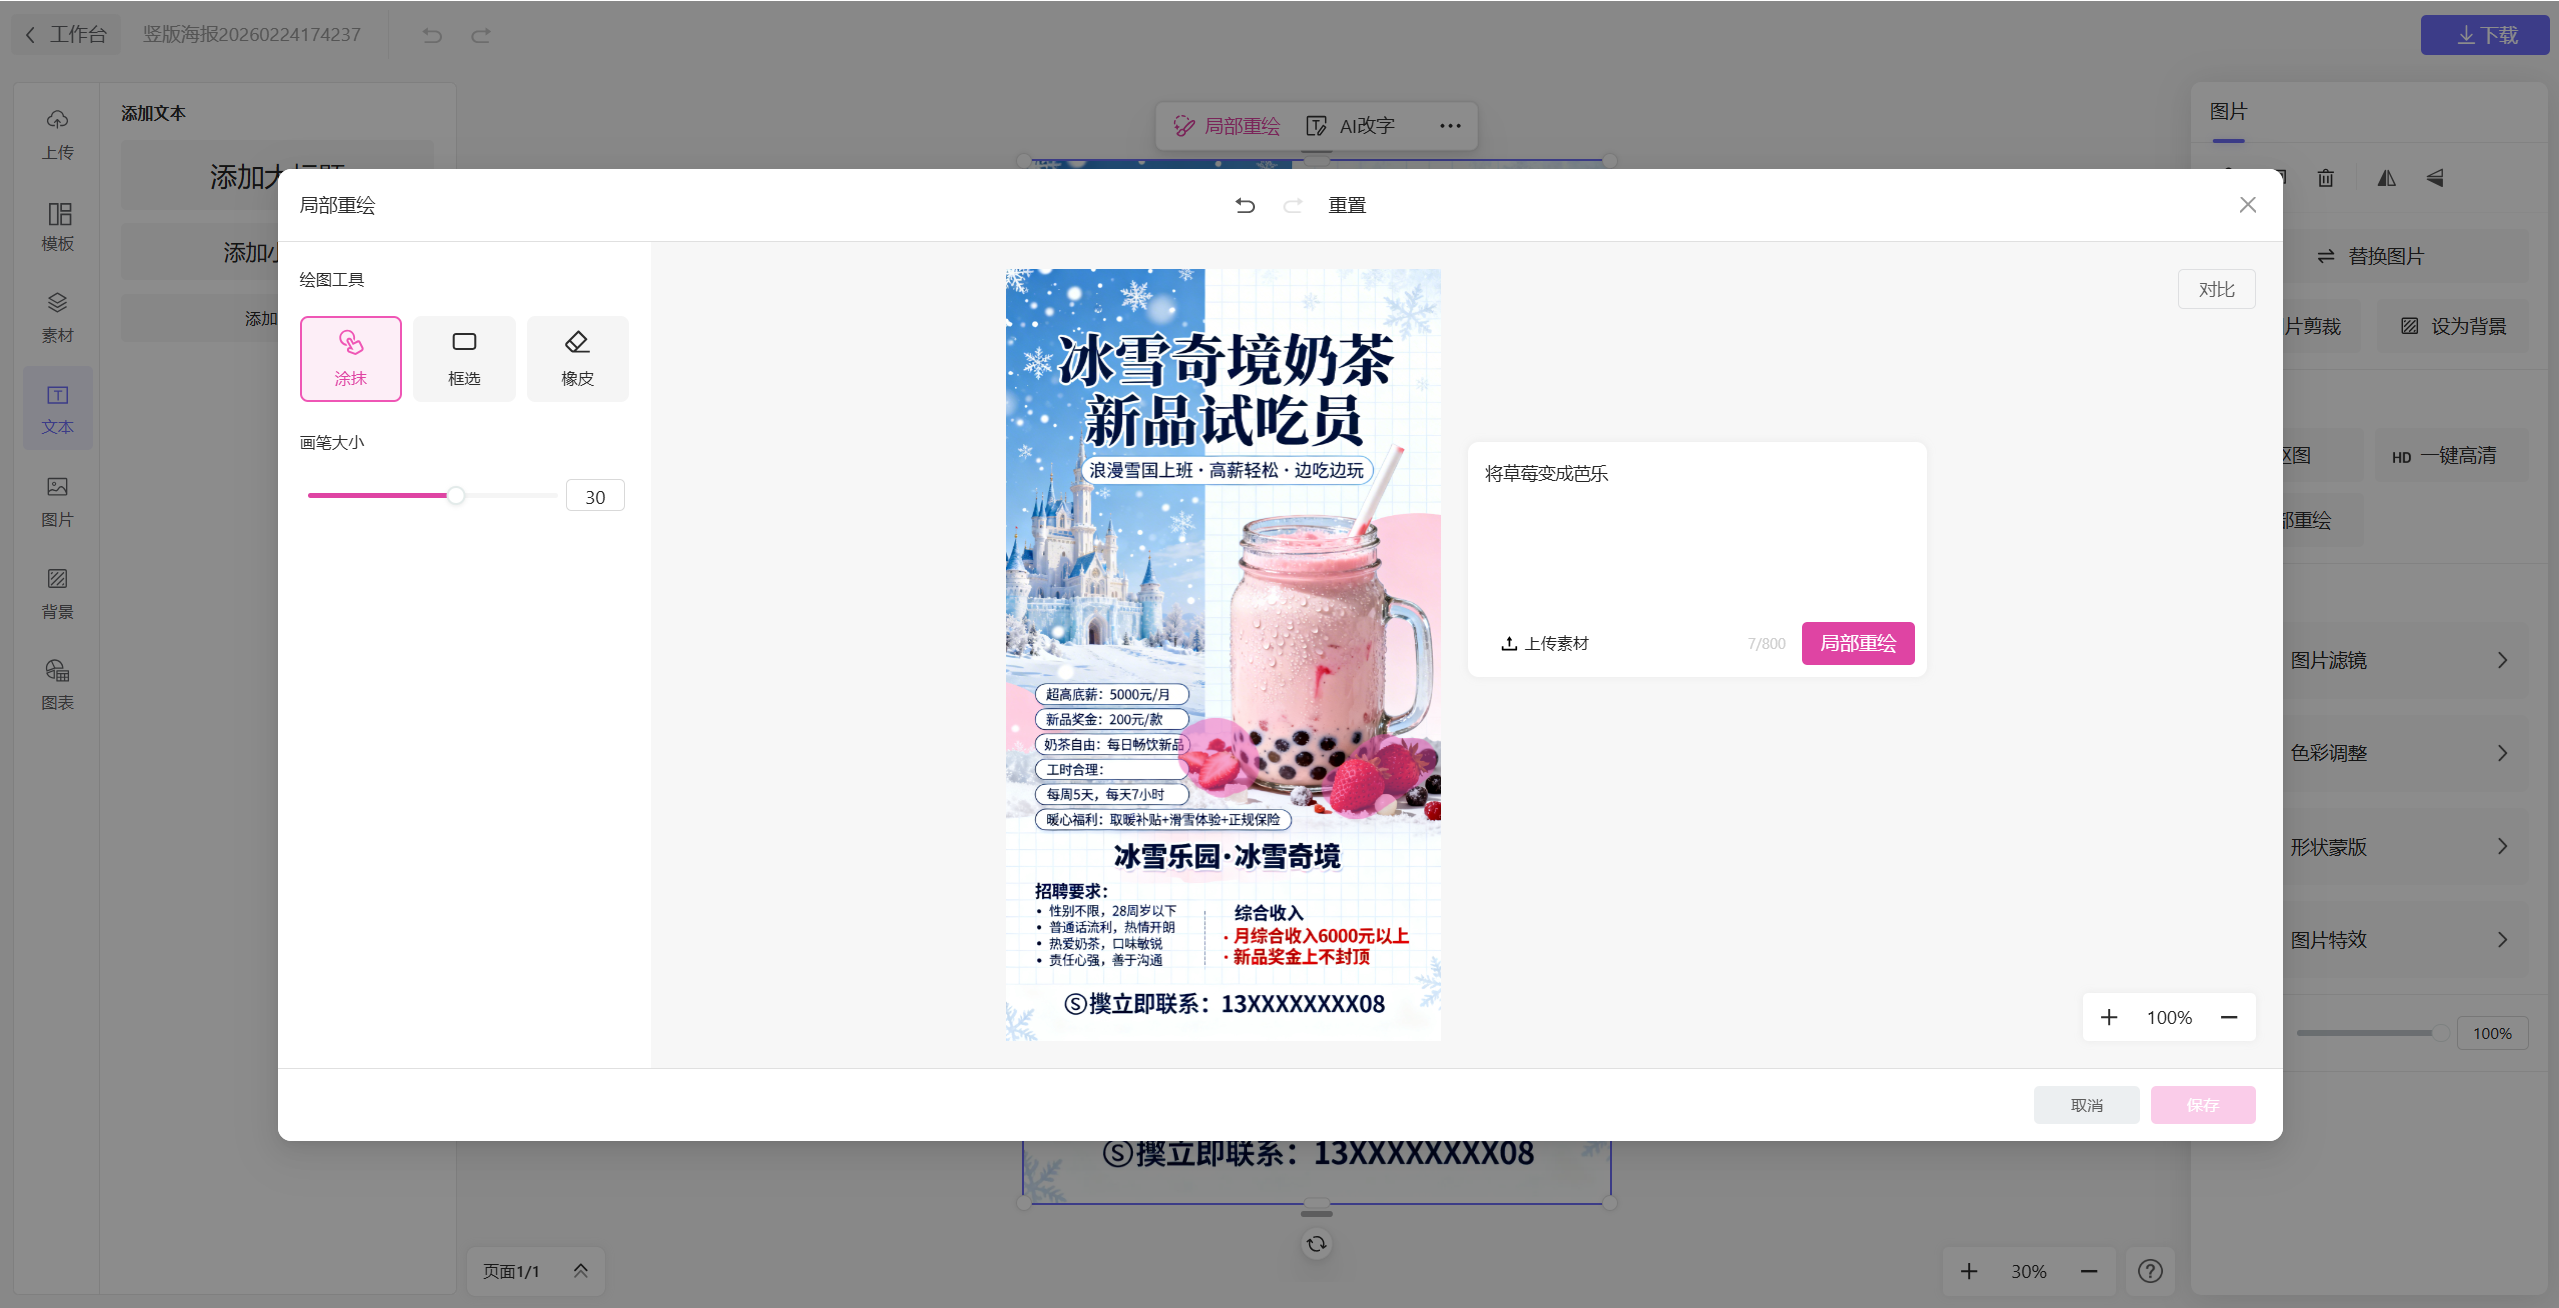Select the 涂抹 smear brush tool
This screenshot has height=1308, width=2559.
350,358
